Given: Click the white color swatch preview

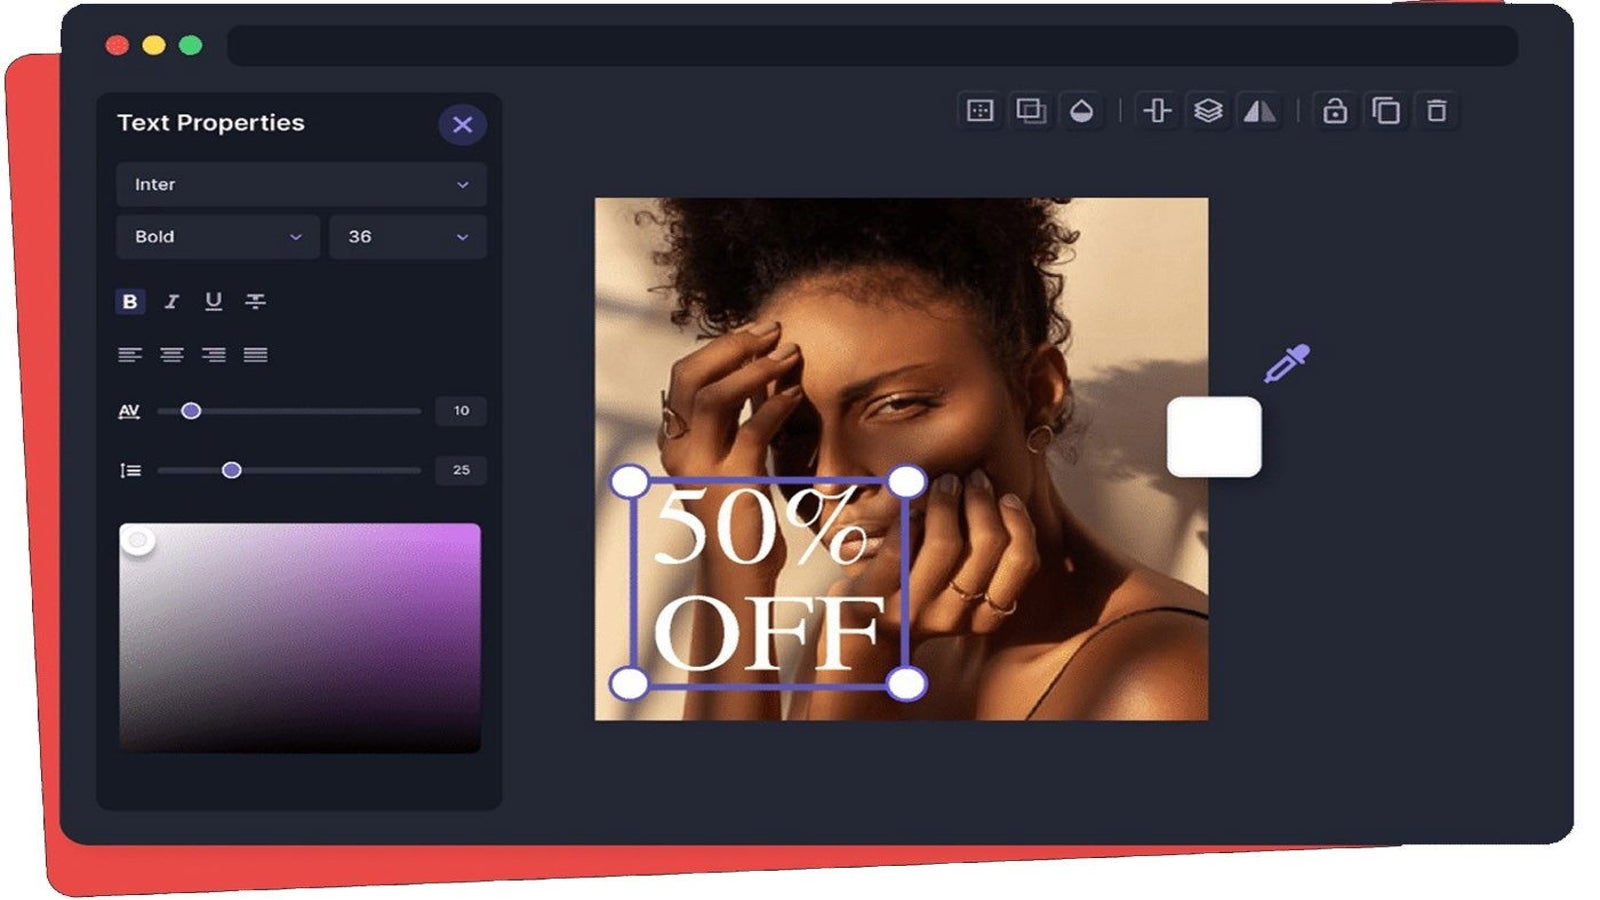Looking at the screenshot, I should tap(1214, 437).
